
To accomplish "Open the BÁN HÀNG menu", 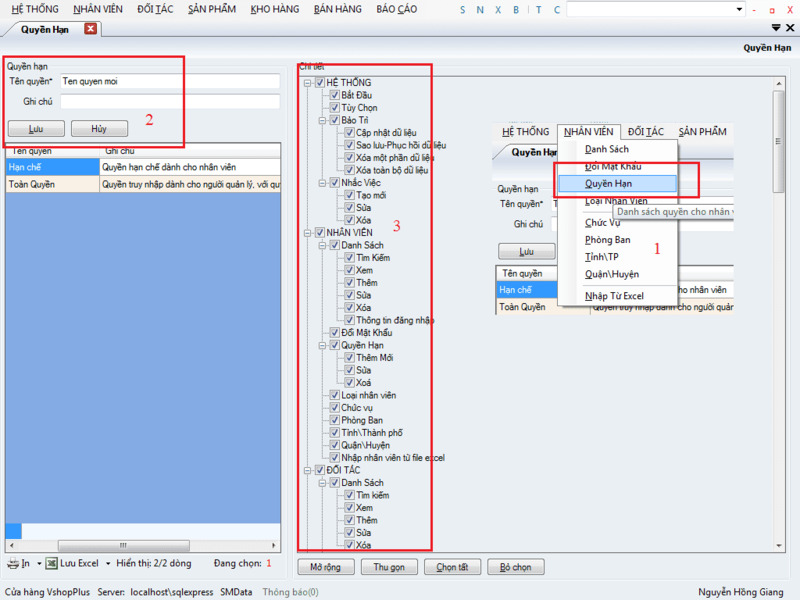I will [337, 9].
